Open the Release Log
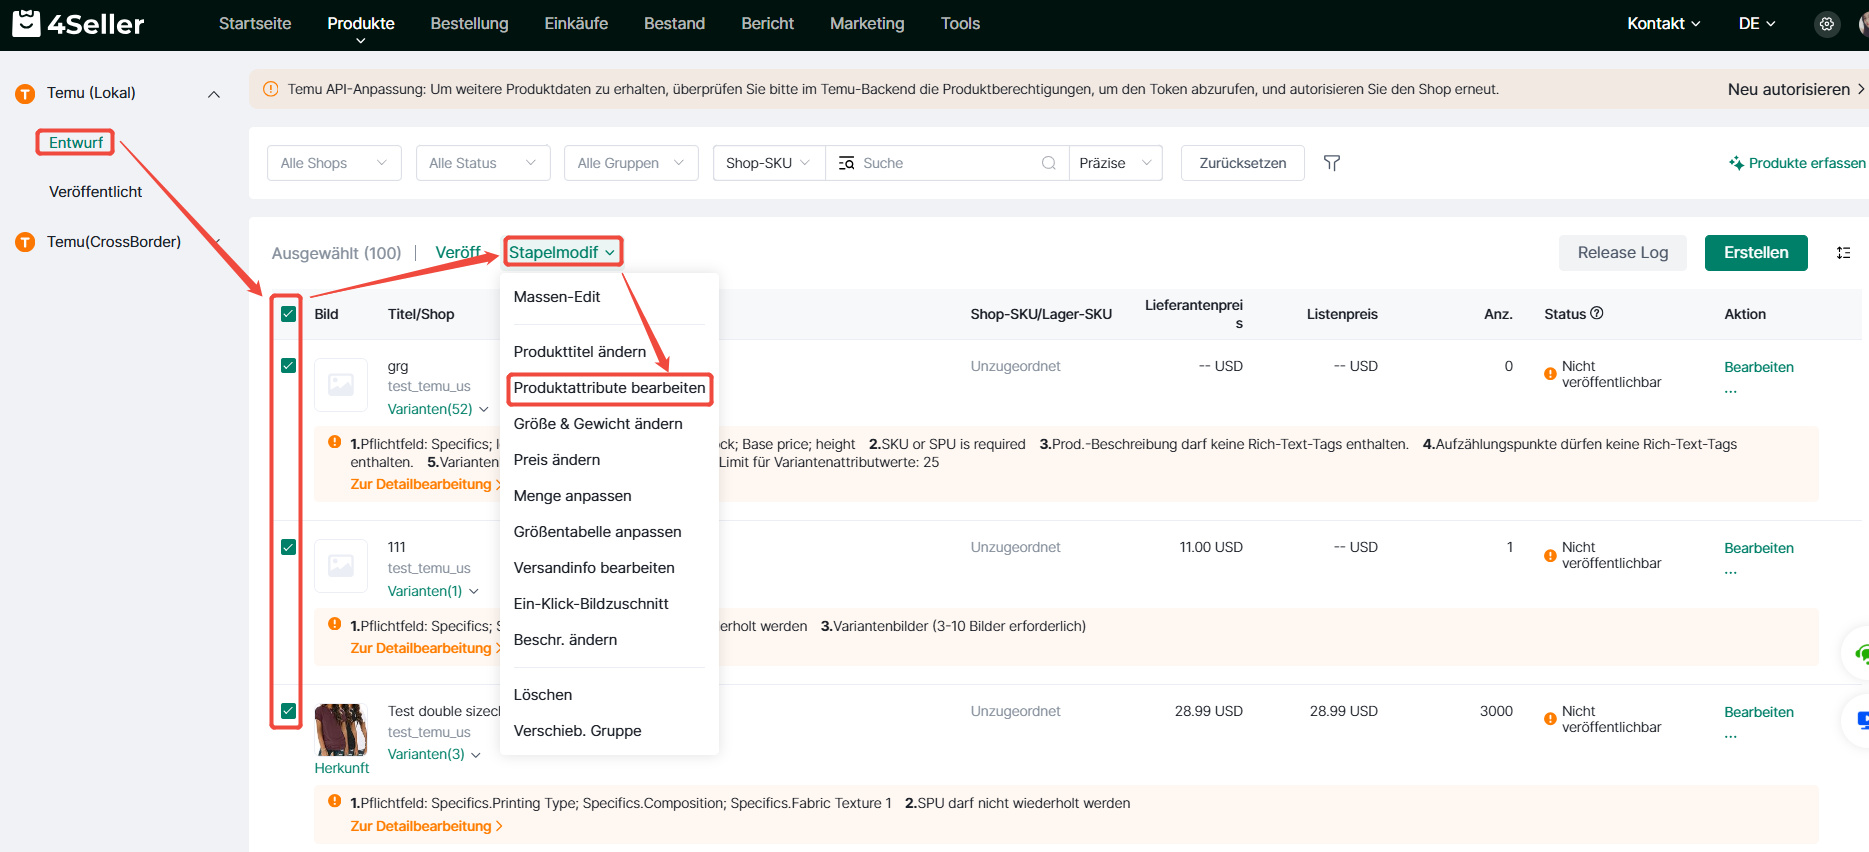 [x=1622, y=253]
